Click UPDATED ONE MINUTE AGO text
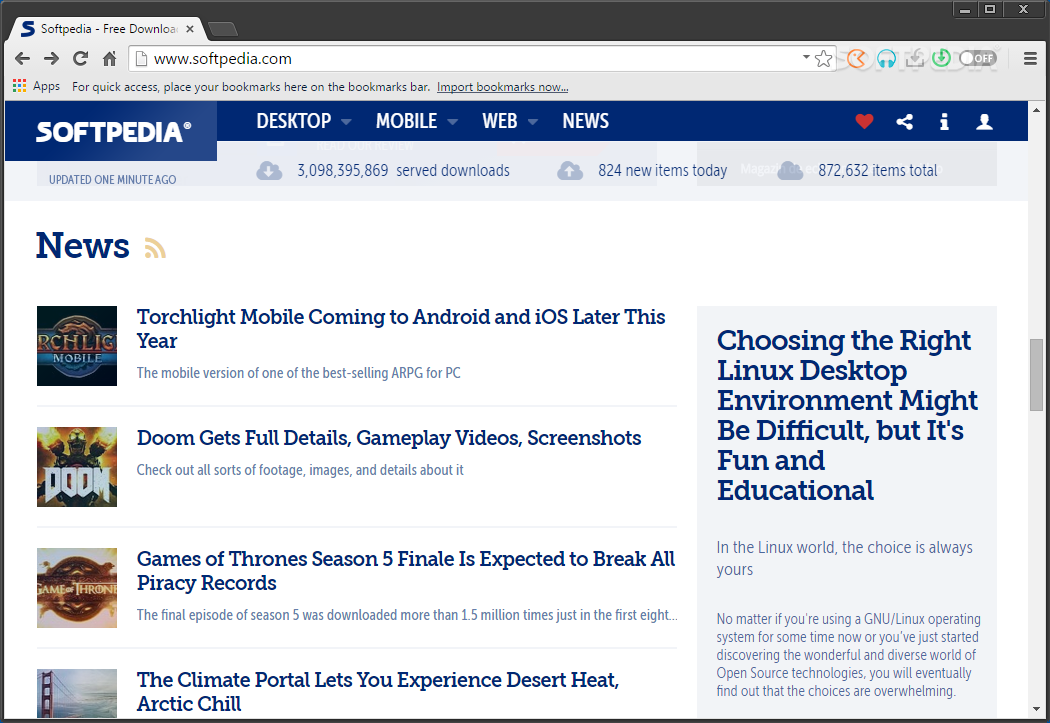 point(112,179)
